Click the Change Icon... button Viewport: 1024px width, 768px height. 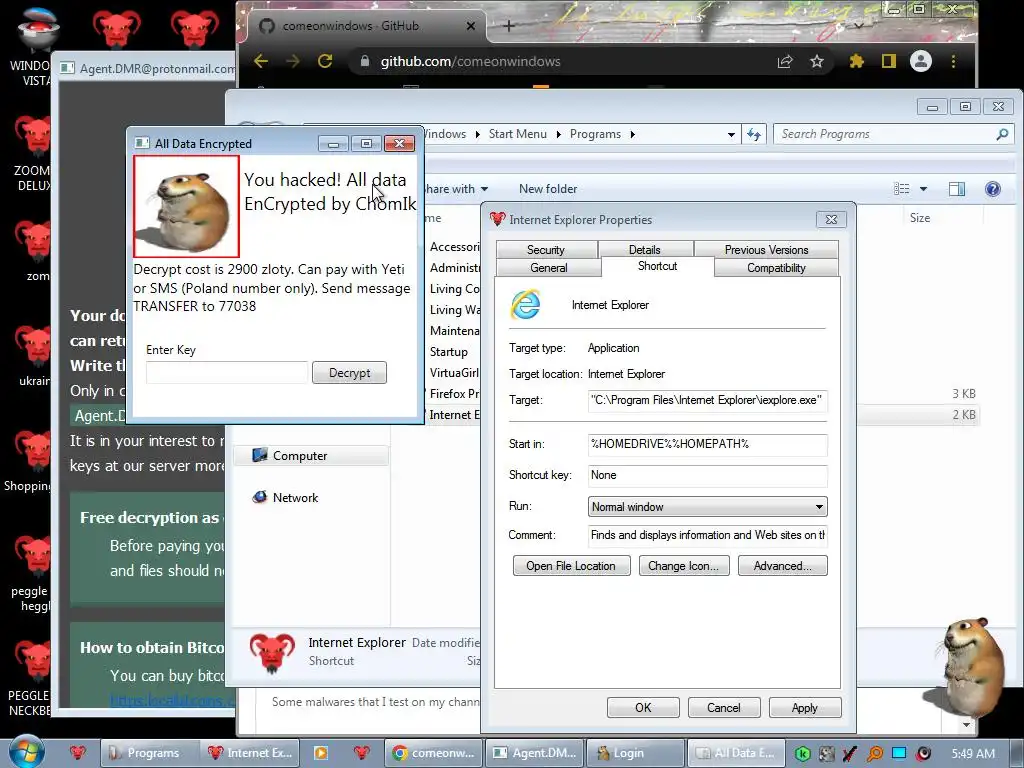[684, 566]
